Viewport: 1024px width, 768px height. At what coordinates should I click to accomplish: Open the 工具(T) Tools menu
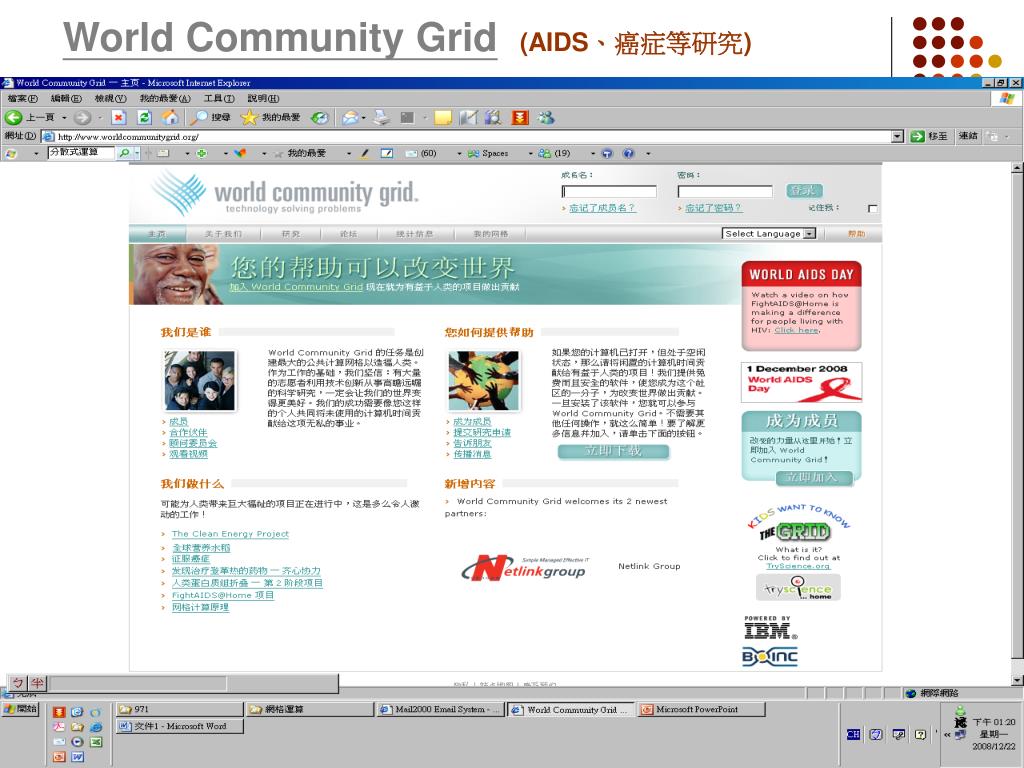click(219, 98)
